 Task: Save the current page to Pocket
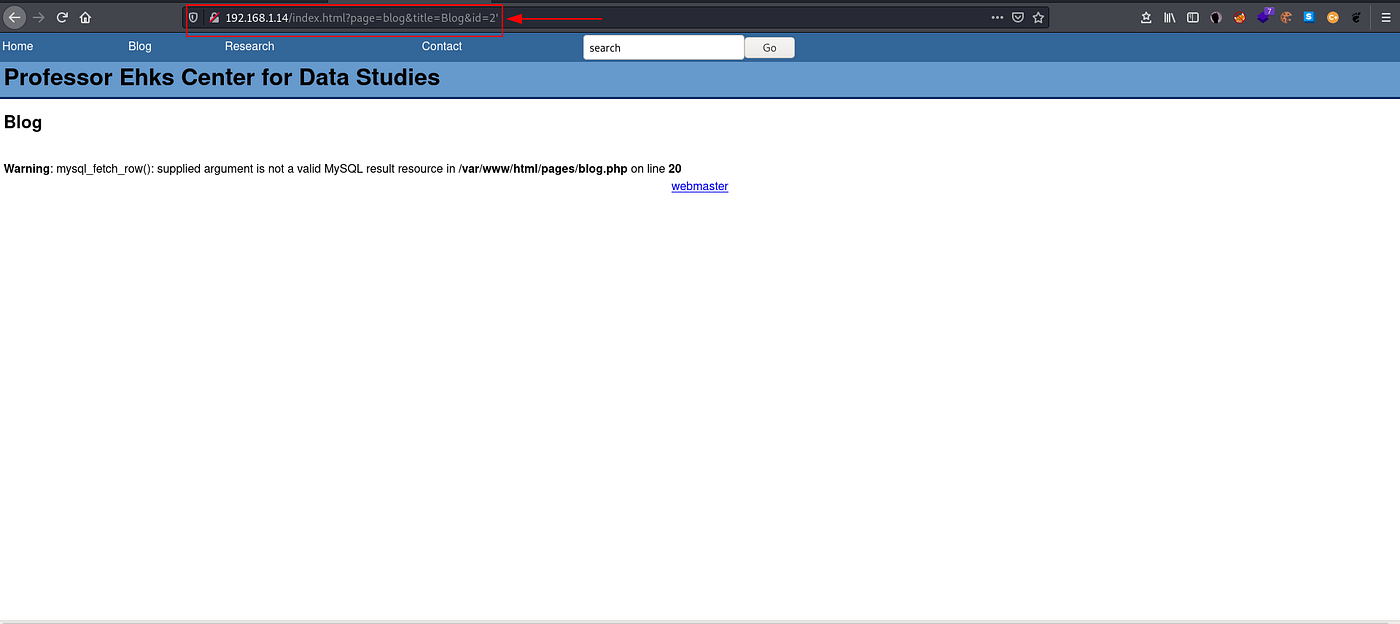click(1017, 17)
